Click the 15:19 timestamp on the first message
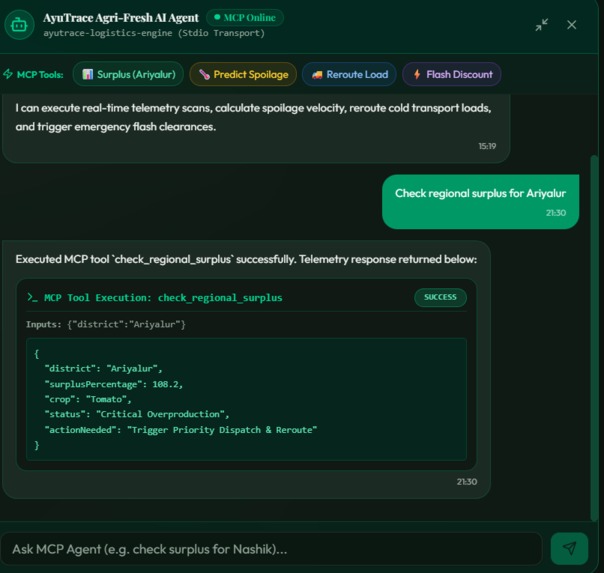 tap(487, 146)
